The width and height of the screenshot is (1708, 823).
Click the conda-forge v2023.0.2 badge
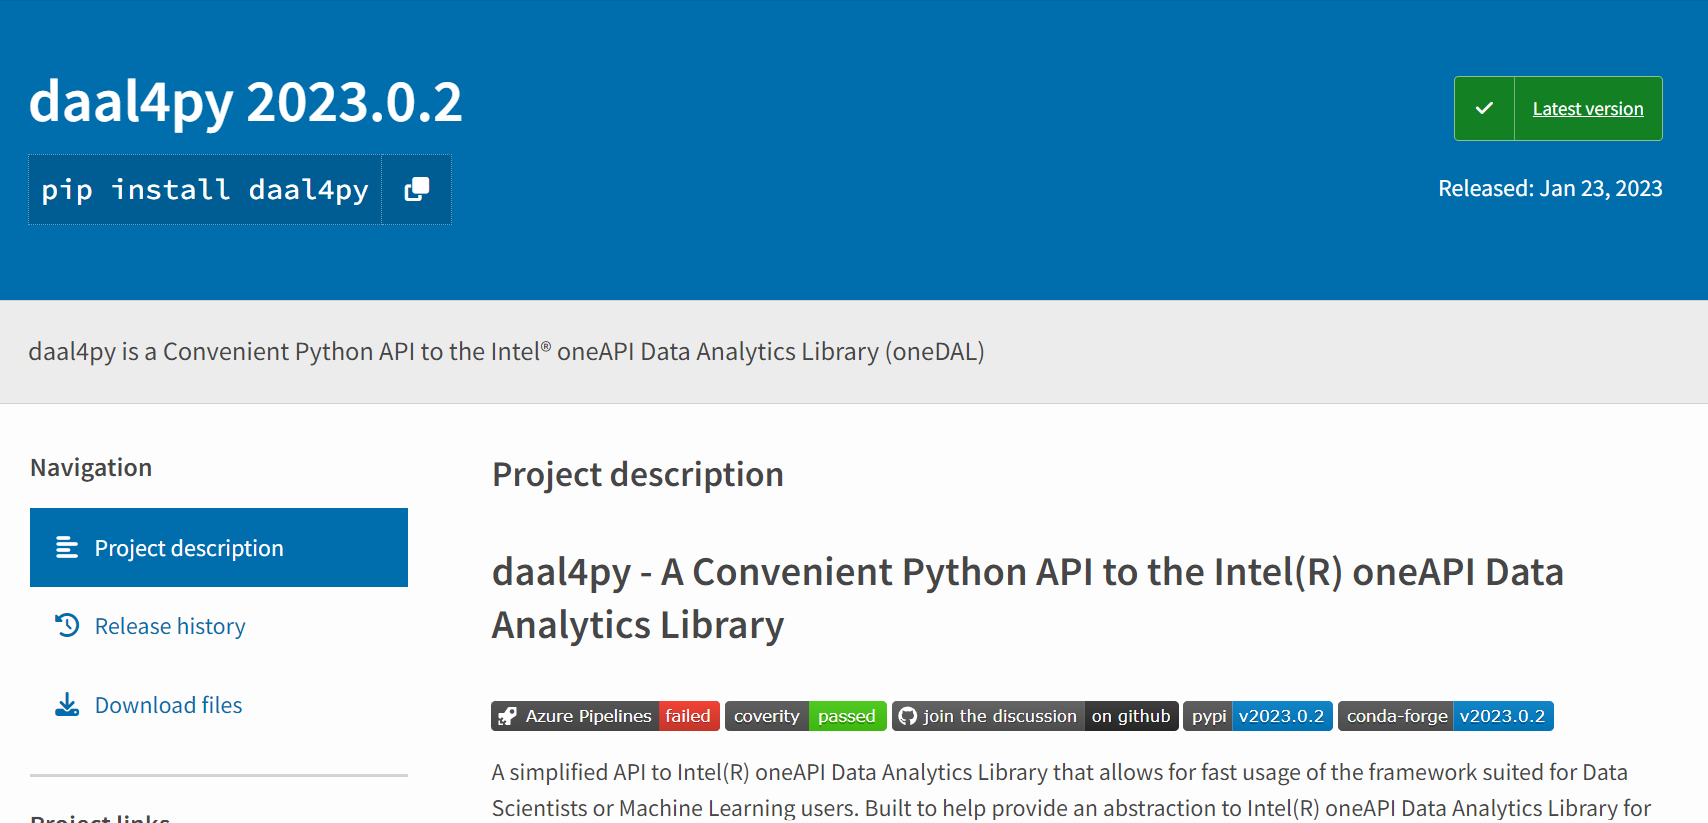[x=1445, y=716]
